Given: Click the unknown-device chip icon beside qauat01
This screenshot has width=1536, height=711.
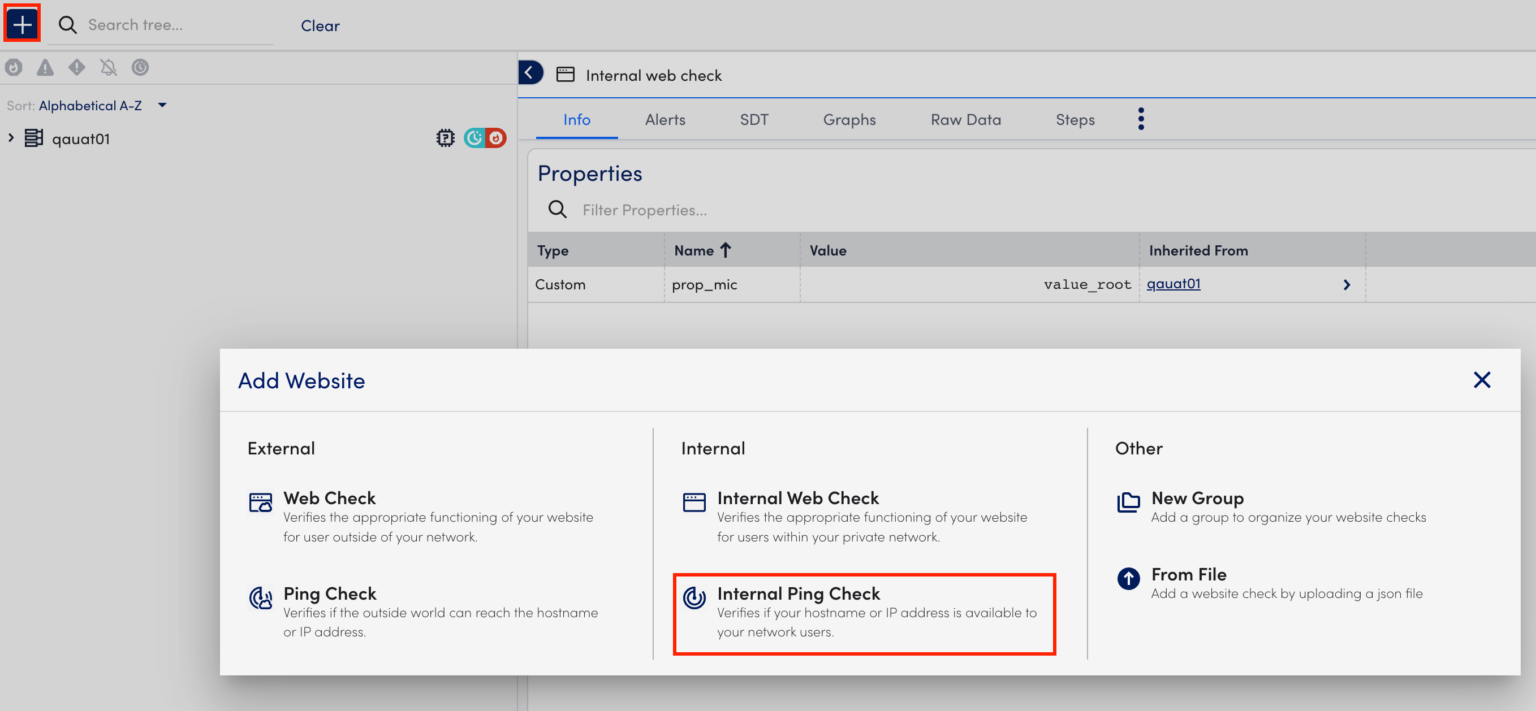Looking at the screenshot, I should (x=445, y=137).
